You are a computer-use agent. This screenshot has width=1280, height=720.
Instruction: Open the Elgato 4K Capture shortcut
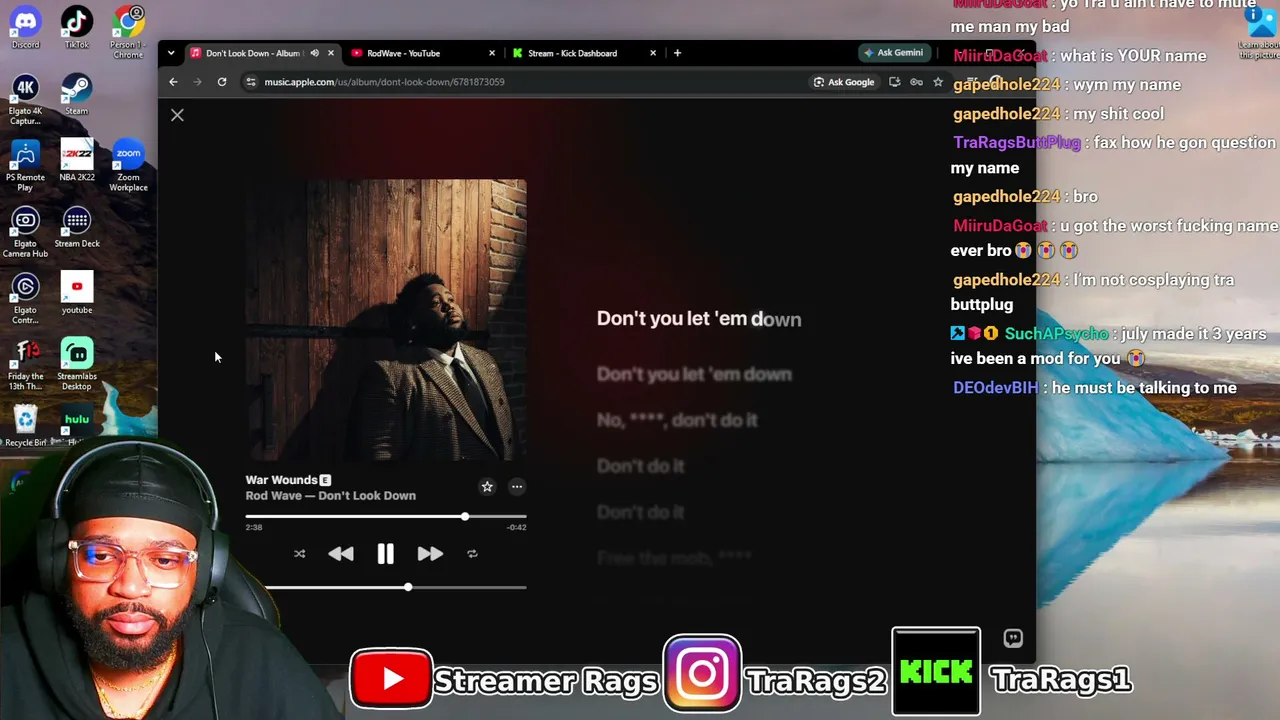[x=25, y=100]
